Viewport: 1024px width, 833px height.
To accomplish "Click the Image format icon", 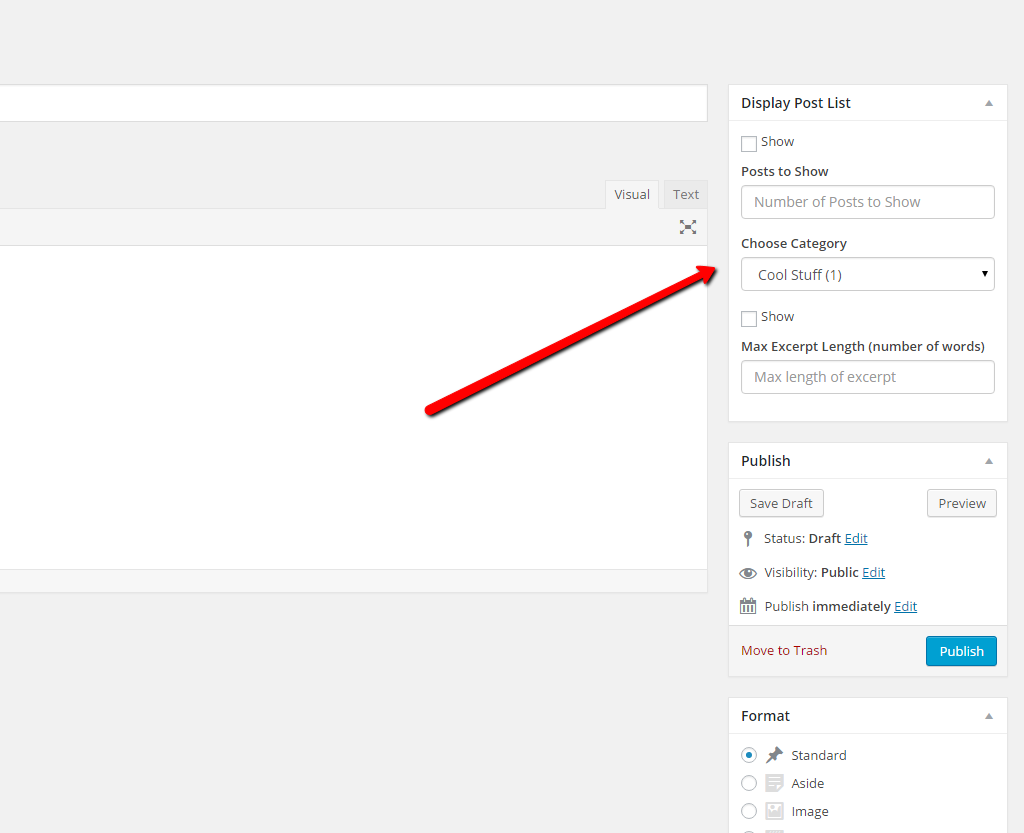I will click(x=774, y=811).
